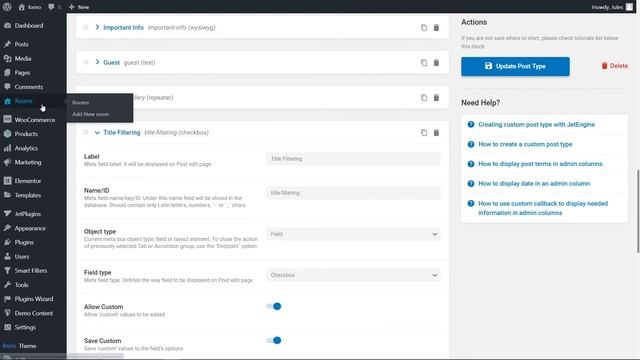
Task: Open How to create a custom post type
Action: pyautogui.click(x=525, y=144)
